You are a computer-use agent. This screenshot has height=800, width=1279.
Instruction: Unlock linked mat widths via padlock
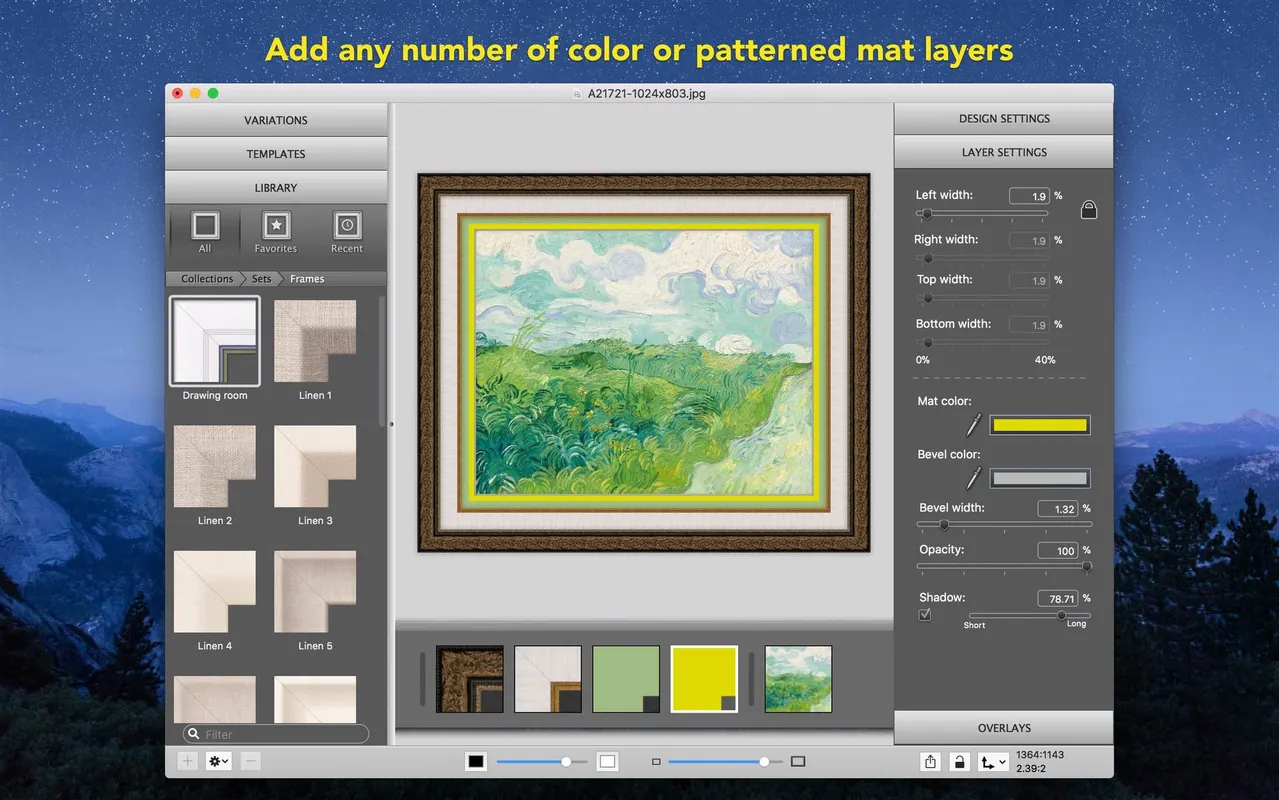pyautogui.click(x=1088, y=209)
